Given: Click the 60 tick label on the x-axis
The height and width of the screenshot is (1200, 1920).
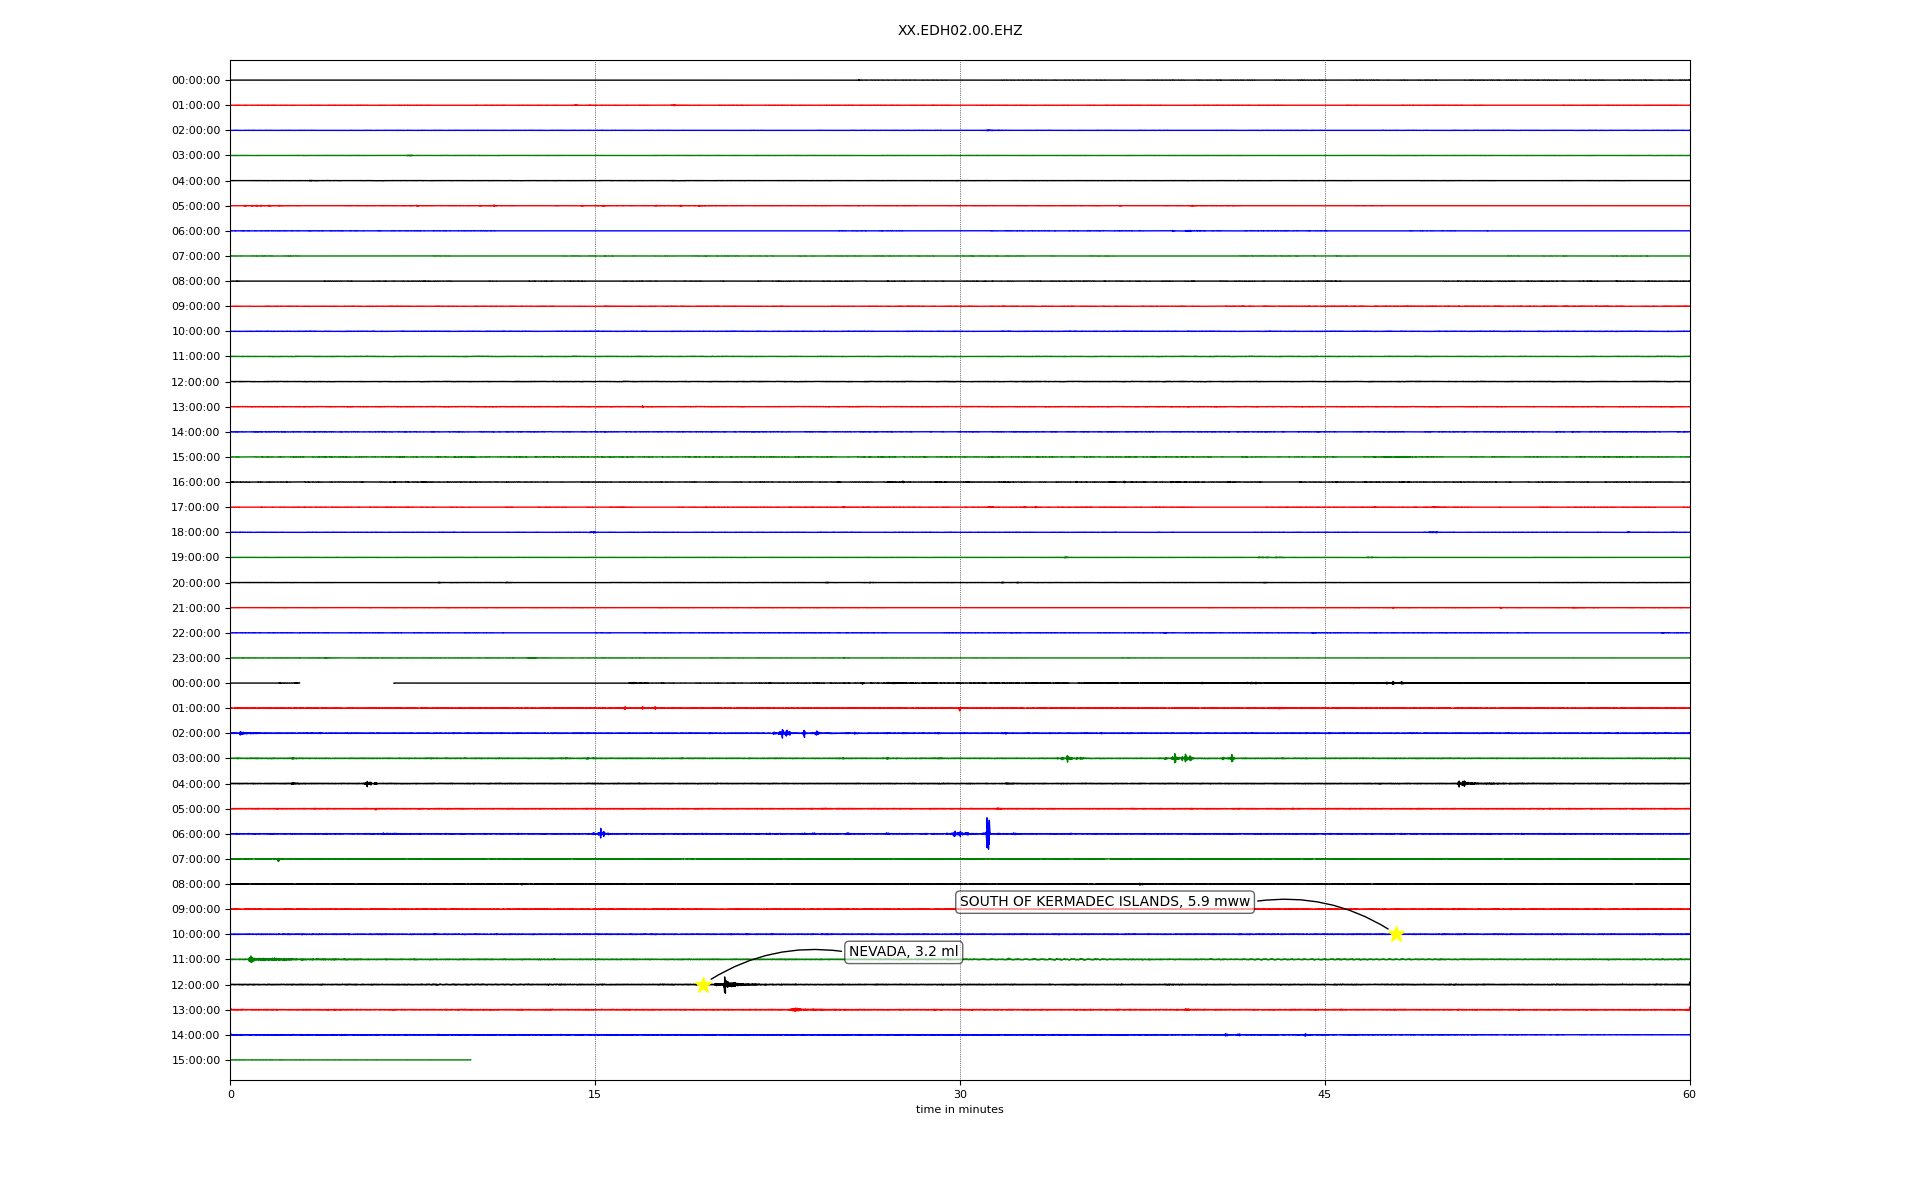Looking at the screenshot, I should point(1689,1094).
